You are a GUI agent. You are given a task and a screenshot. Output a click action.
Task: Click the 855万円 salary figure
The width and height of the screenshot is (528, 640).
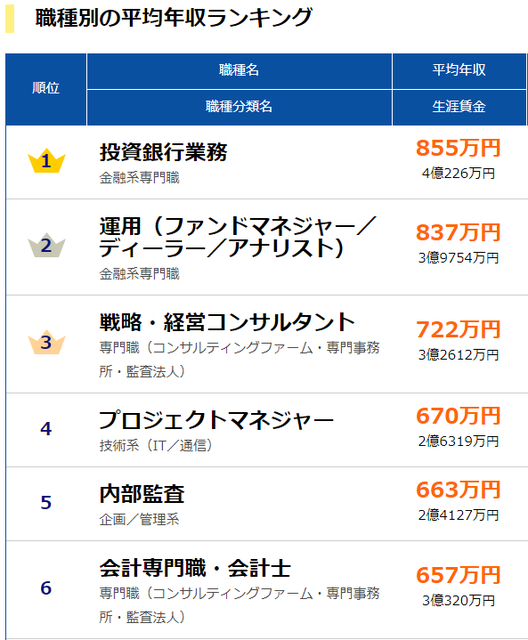[458, 148]
